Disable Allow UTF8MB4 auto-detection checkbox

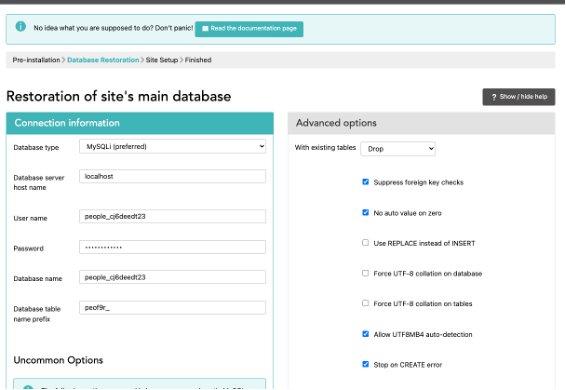click(x=366, y=334)
